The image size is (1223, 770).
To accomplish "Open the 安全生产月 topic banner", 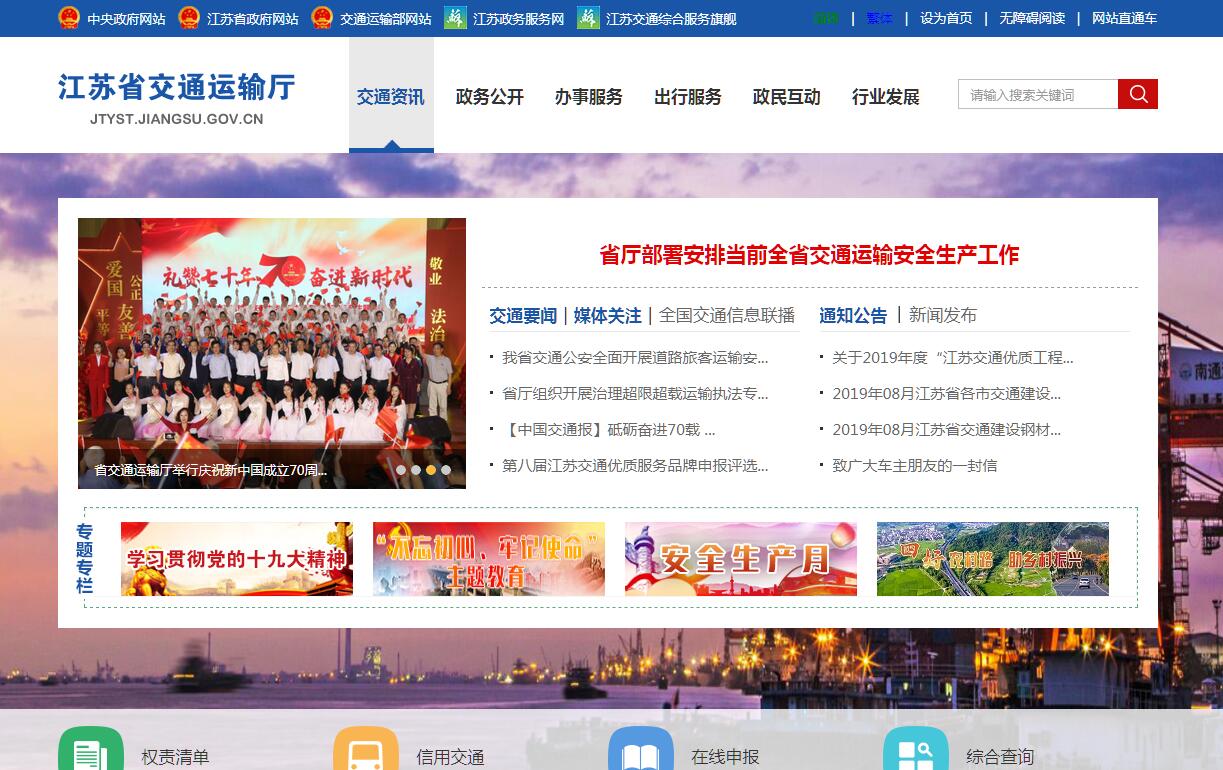I will 740,559.
